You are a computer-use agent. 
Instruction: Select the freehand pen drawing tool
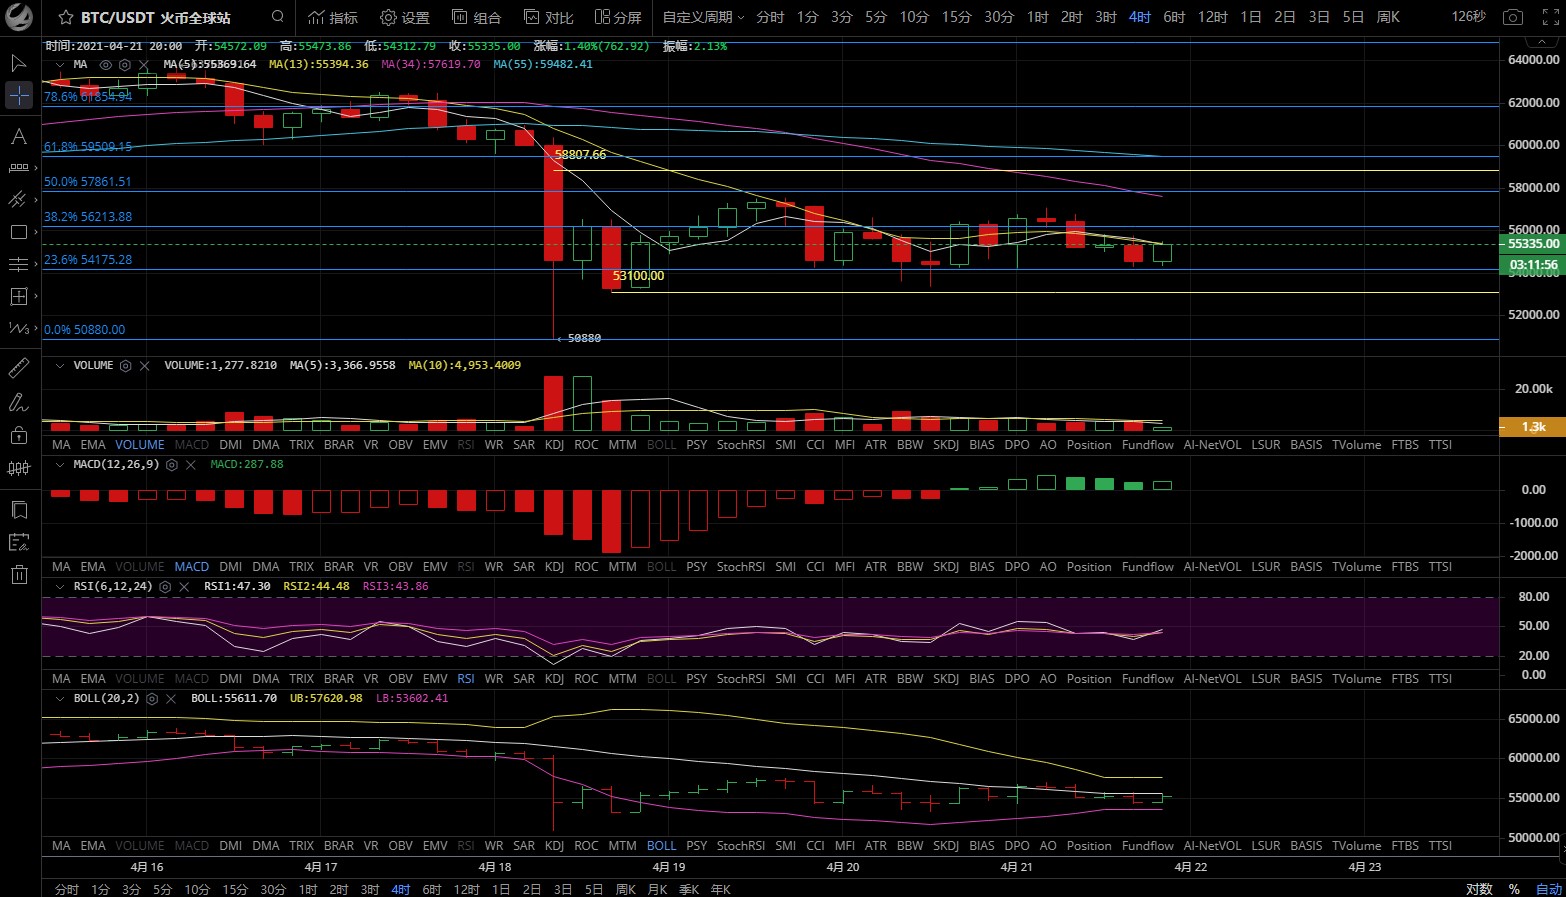(19, 402)
